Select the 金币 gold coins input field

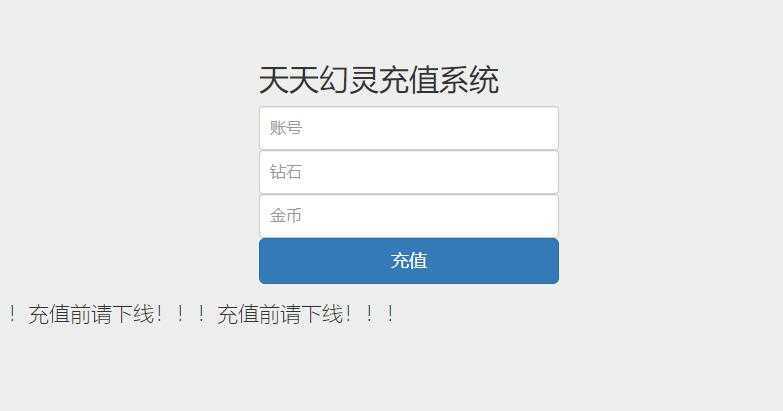pos(408,216)
